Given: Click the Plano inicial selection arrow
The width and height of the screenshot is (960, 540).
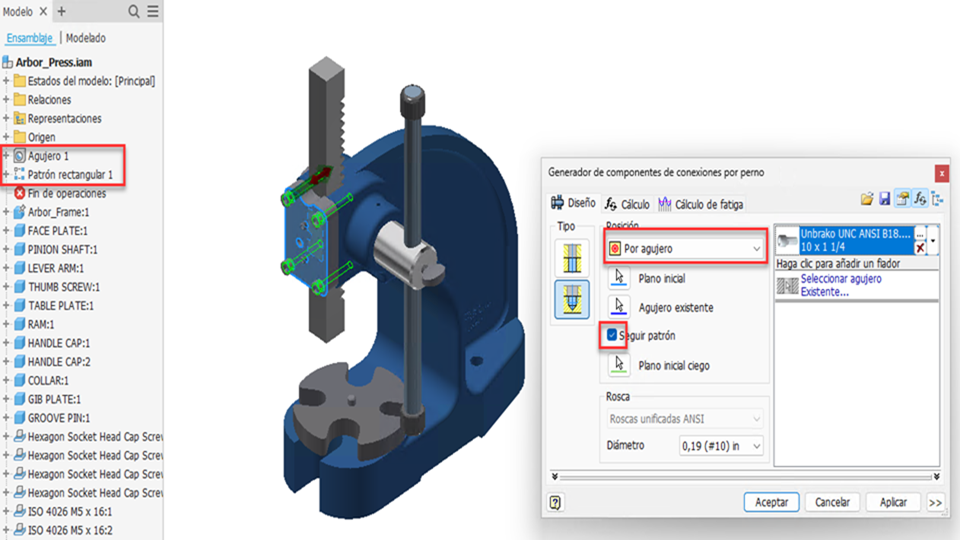Looking at the screenshot, I should point(619,278).
